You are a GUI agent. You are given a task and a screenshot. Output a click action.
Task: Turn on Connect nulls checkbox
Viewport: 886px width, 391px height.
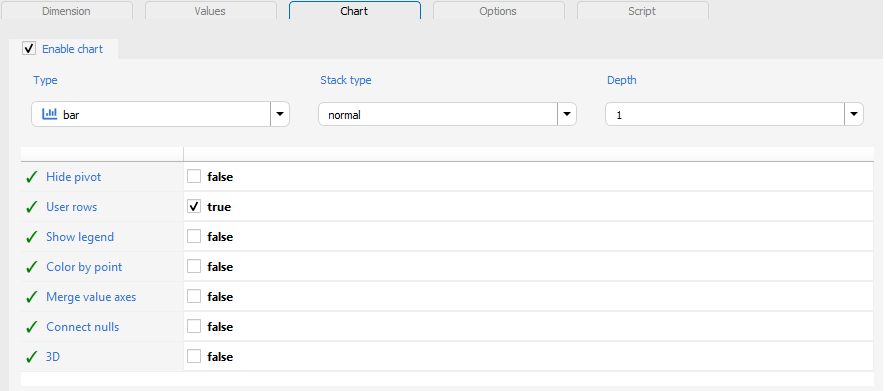[194, 326]
